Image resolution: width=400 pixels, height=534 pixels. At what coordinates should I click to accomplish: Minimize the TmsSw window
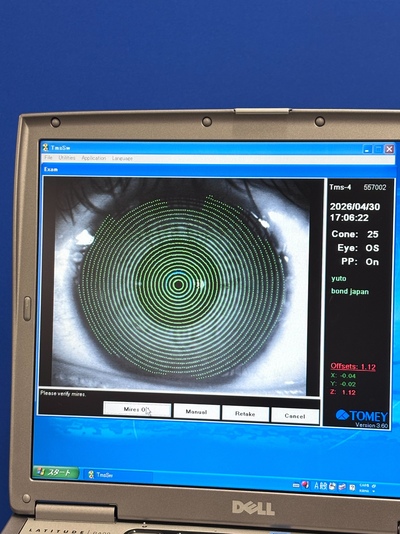[367, 149]
